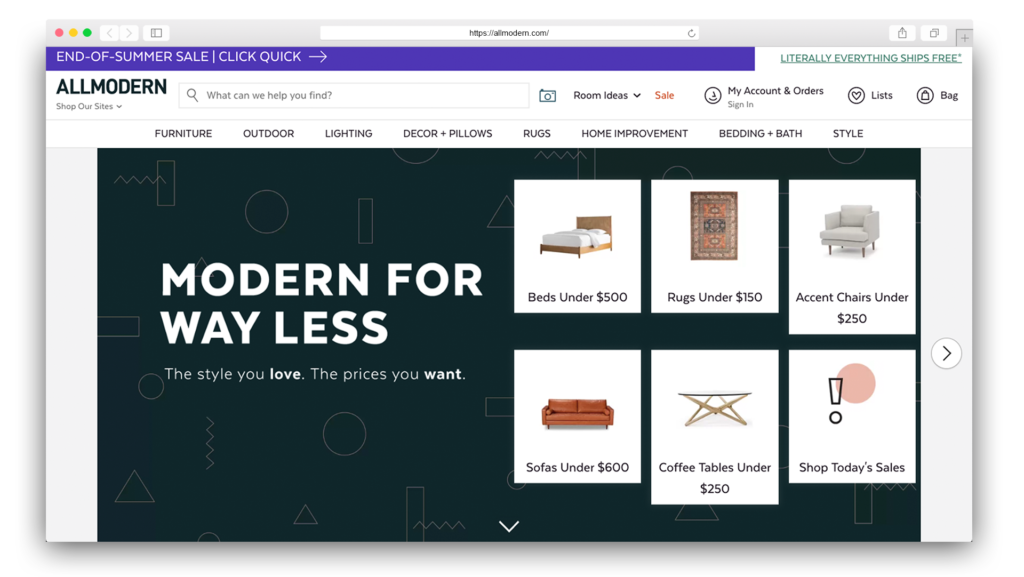Advance carousel with the right arrow

(946, 353)
